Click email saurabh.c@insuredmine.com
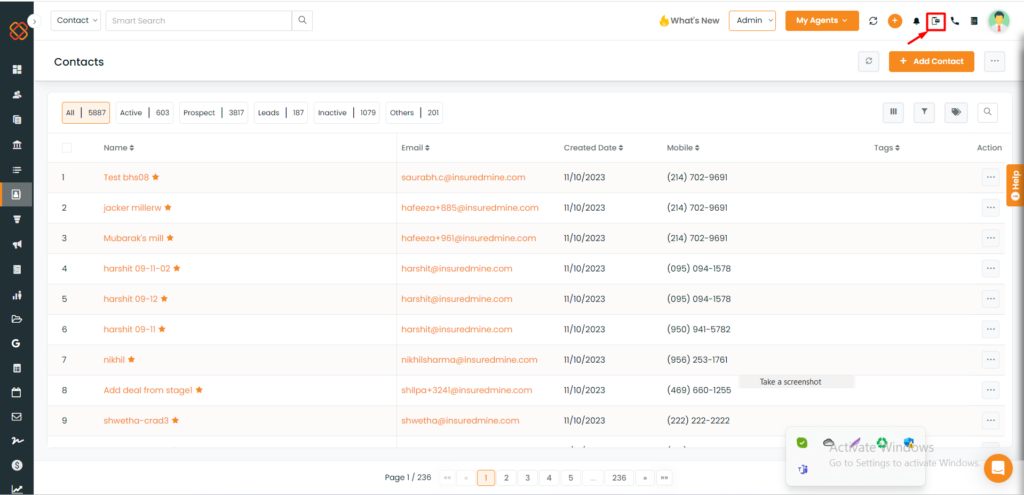This screenshot has width=1024, height=495. coord(463,177)
